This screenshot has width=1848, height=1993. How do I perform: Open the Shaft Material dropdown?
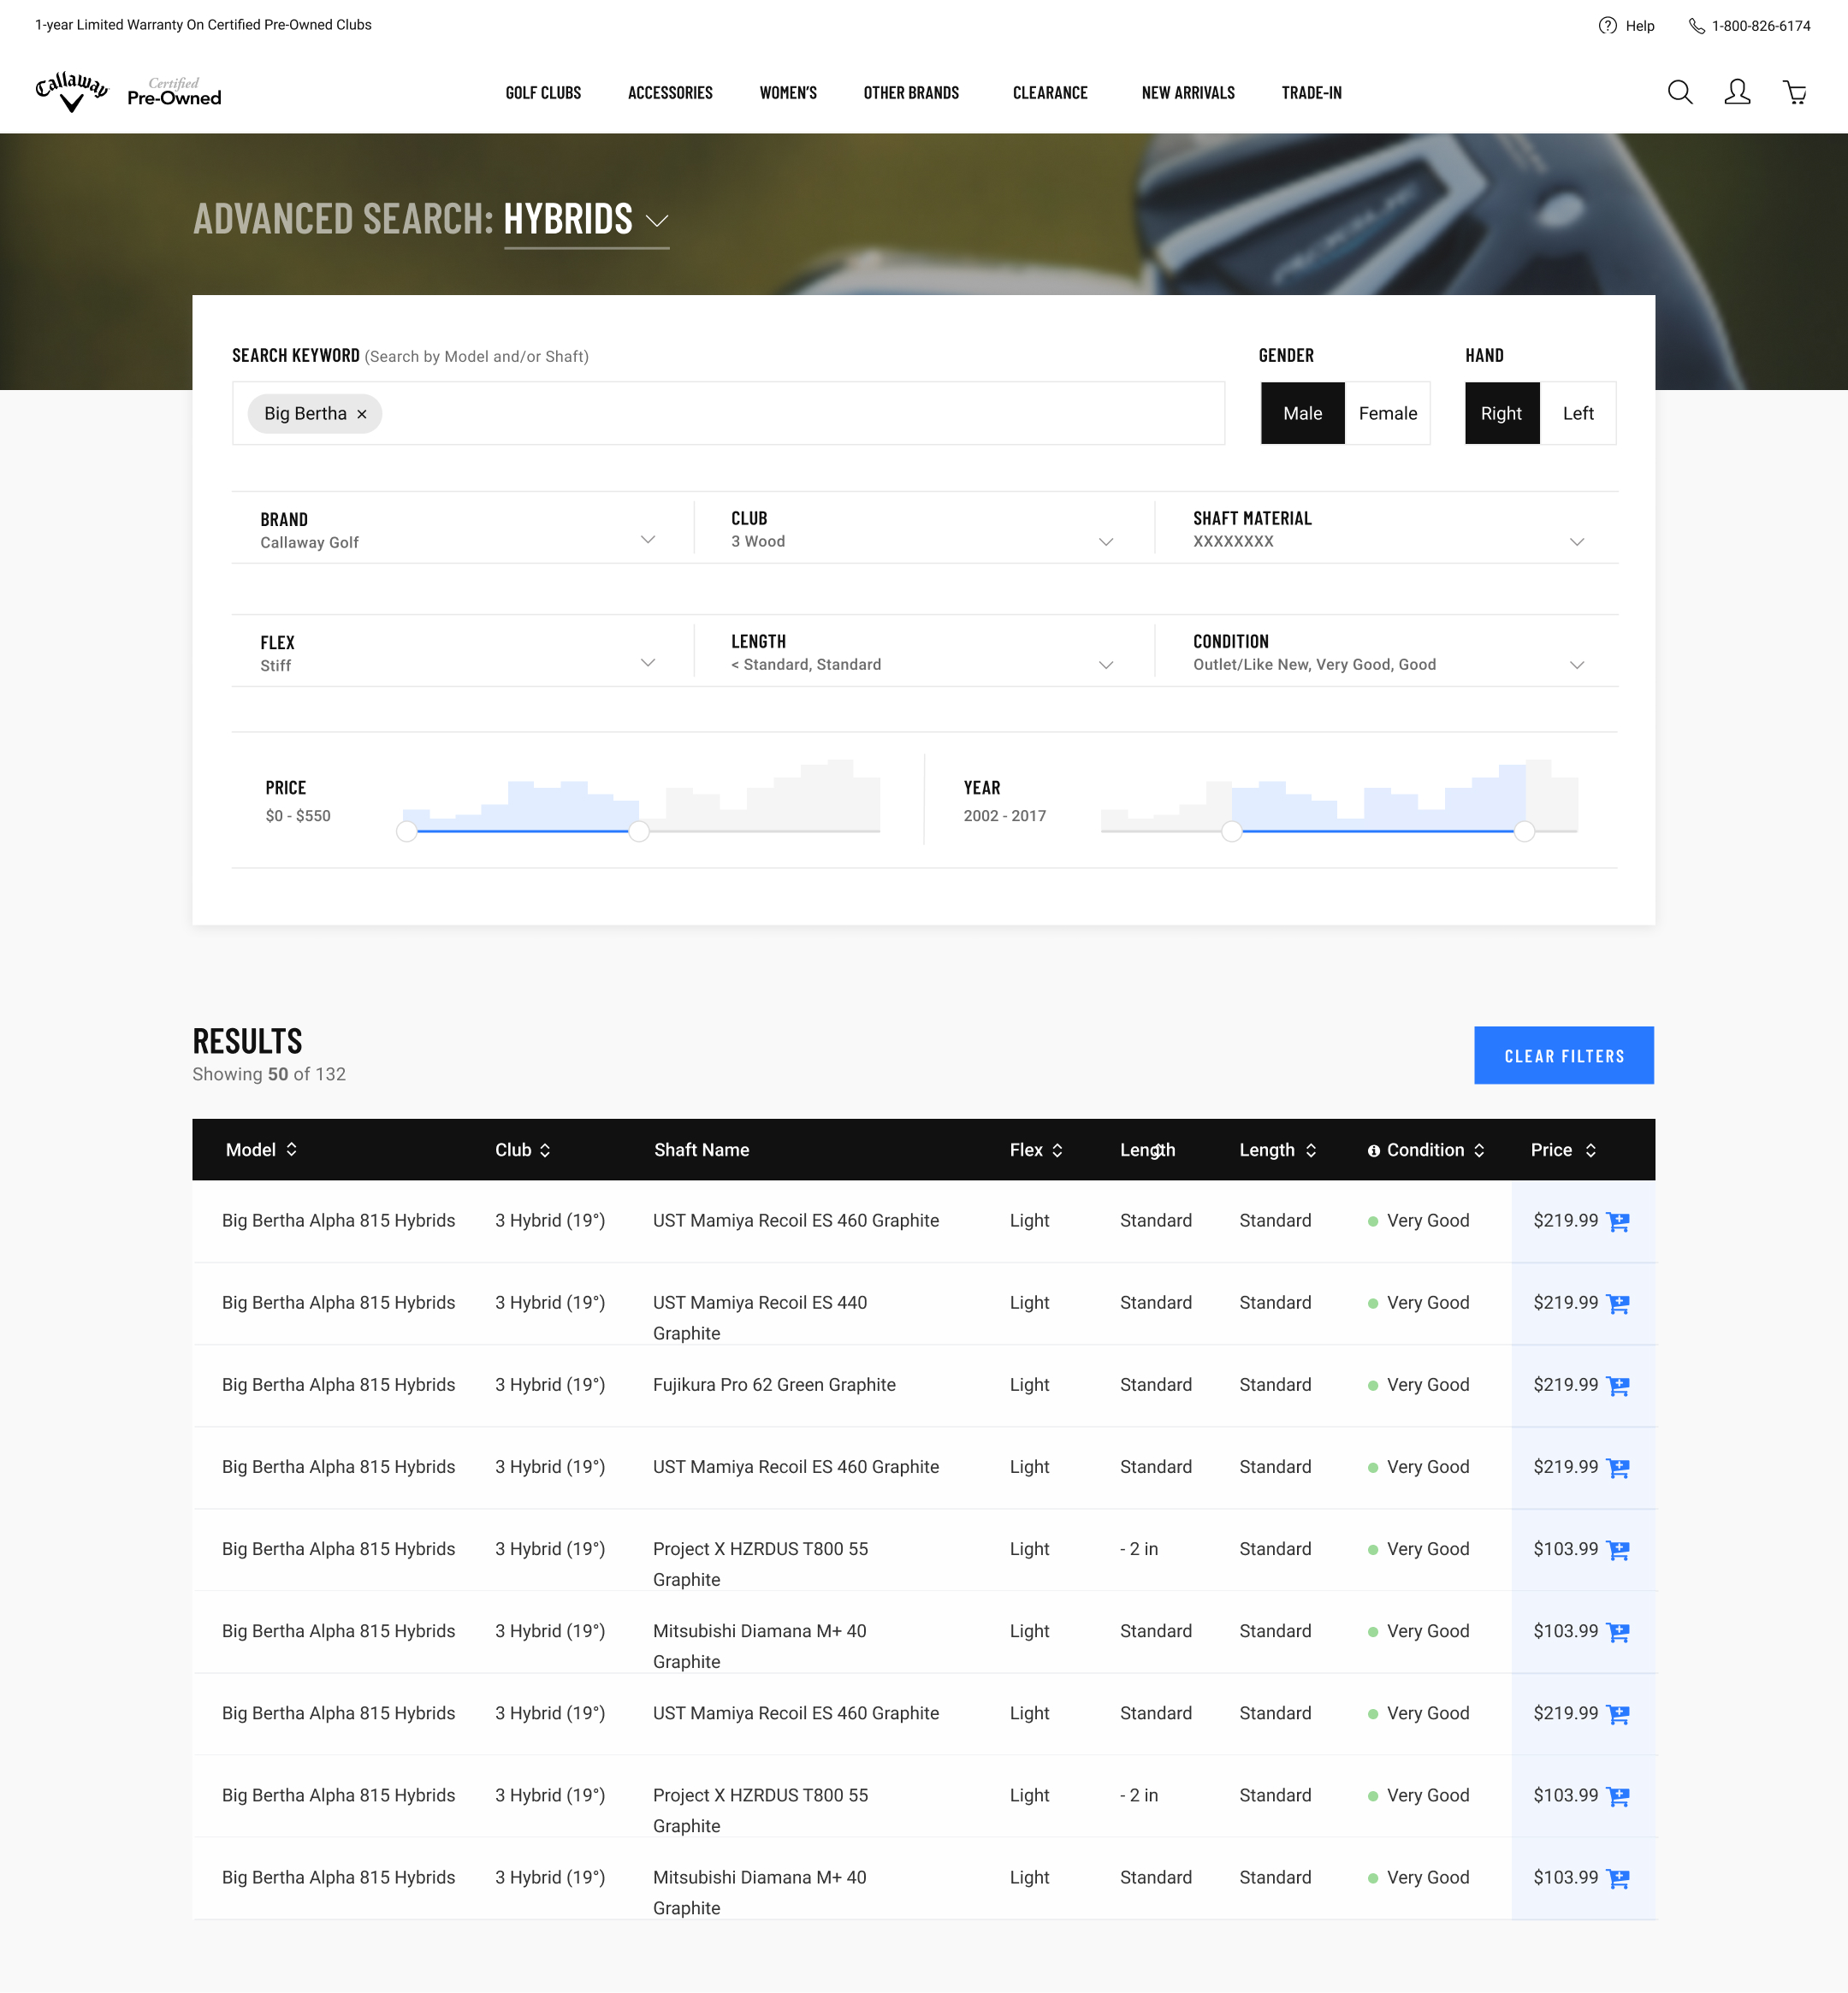coord(1576,541)
